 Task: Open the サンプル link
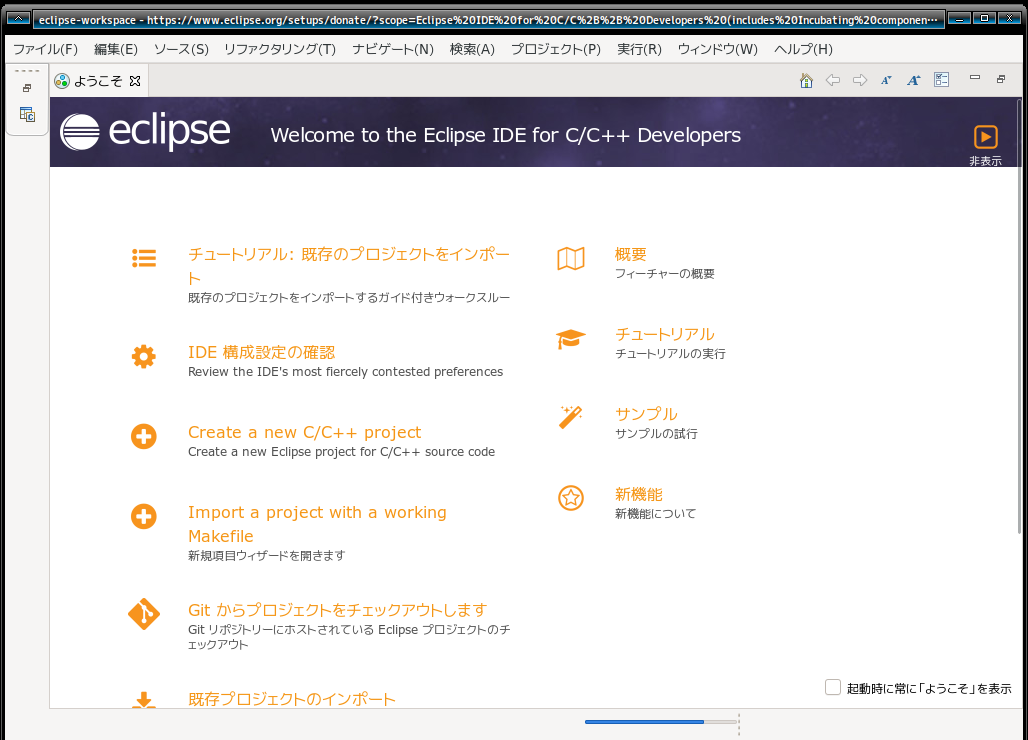pyautogui.click(x=646, y=414)
